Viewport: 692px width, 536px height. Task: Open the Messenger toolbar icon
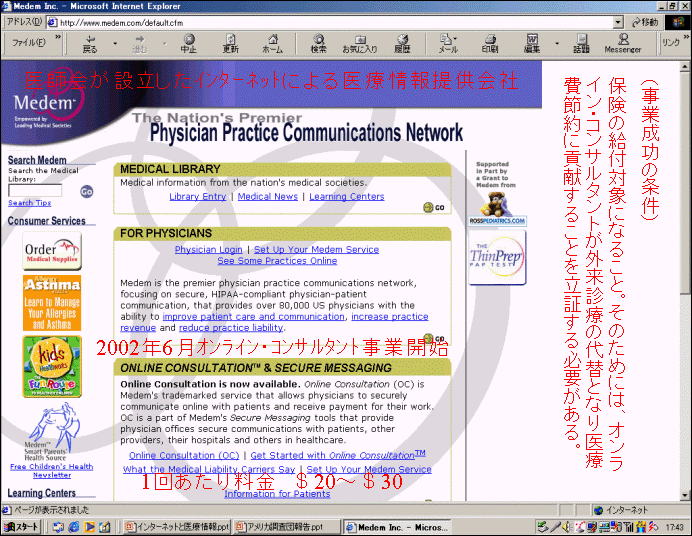tap(622, 43)
